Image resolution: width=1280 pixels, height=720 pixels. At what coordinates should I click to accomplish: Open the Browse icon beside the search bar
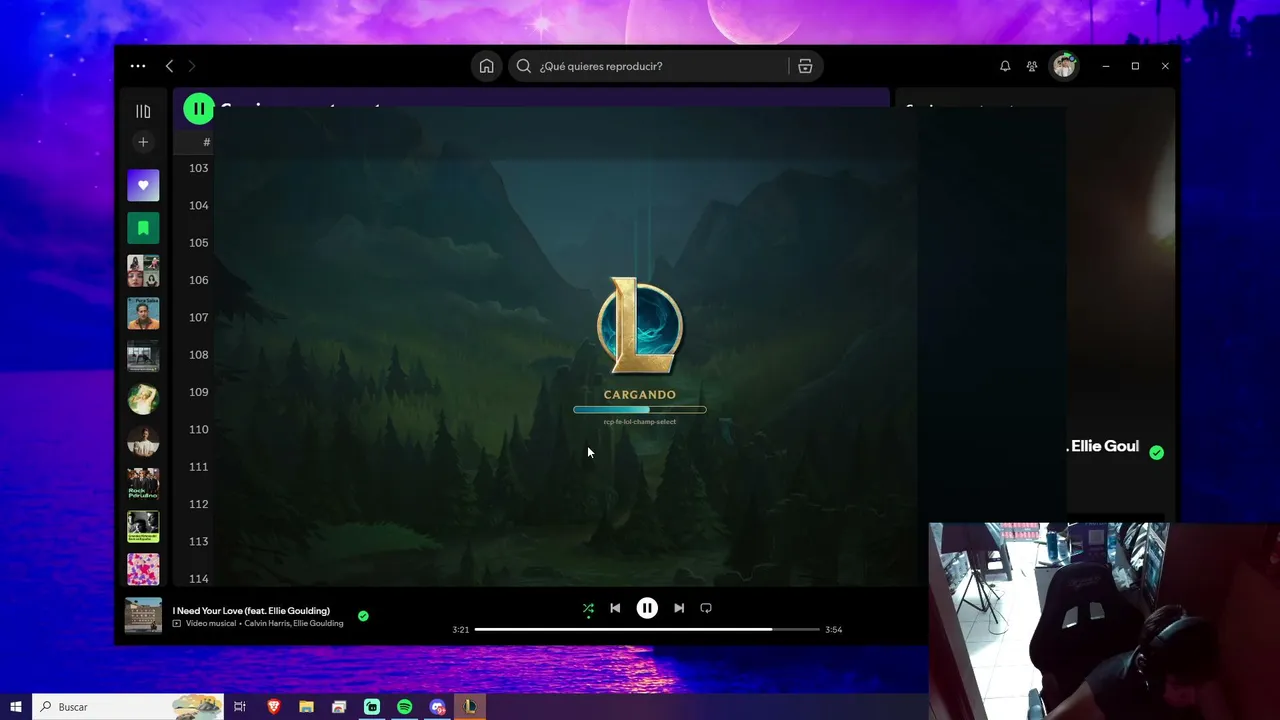tap(805, 66)
